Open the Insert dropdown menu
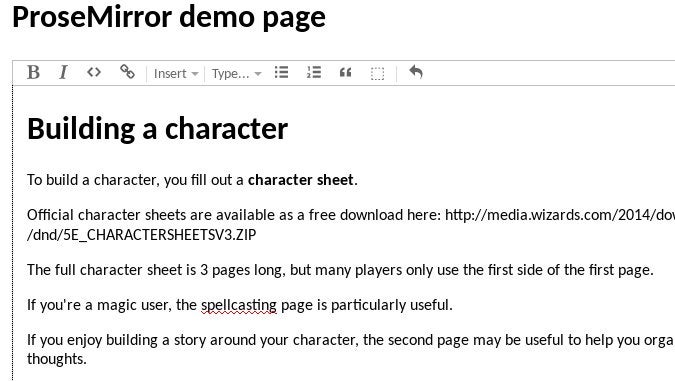 (176, 74)
